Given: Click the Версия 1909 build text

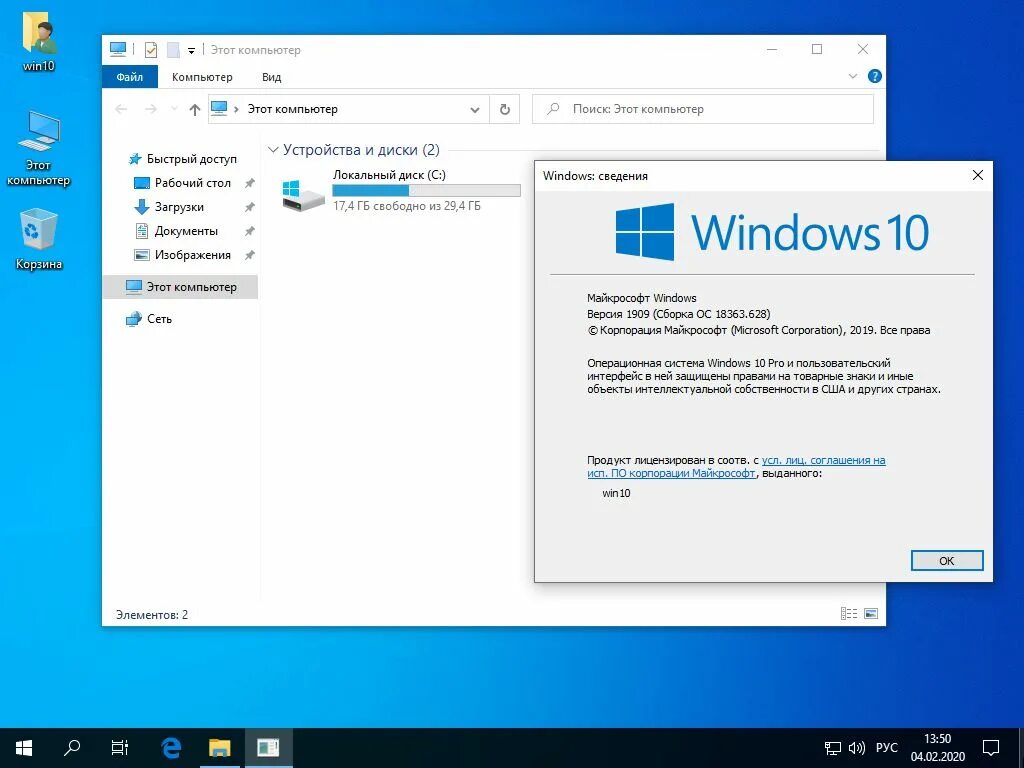Looking at the screenshot, I should [x=679, y=314].
